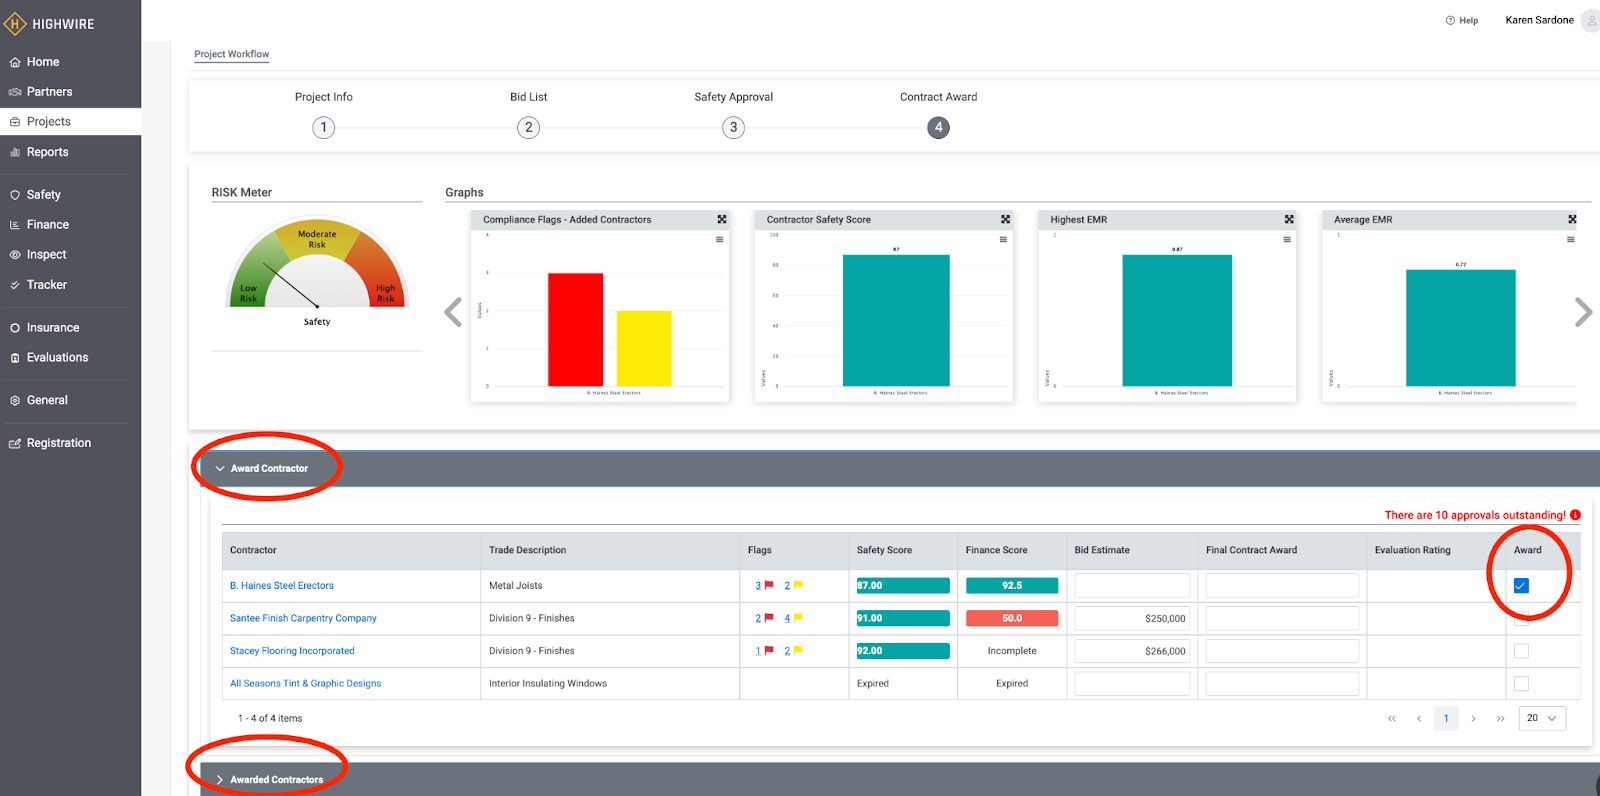
Task: Open Contractor Safety Score chart menu
Action: tap(1003, 240)
